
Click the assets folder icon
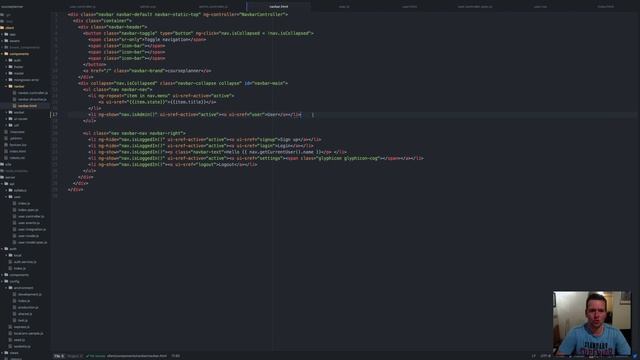tap(6, 41)
